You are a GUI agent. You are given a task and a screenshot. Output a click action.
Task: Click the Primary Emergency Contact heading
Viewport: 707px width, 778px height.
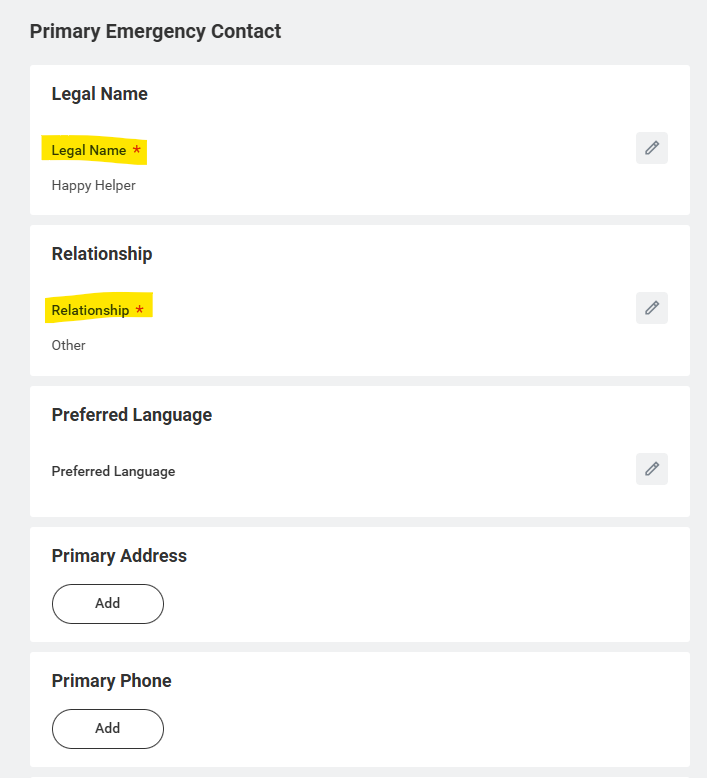click(155, 31)
